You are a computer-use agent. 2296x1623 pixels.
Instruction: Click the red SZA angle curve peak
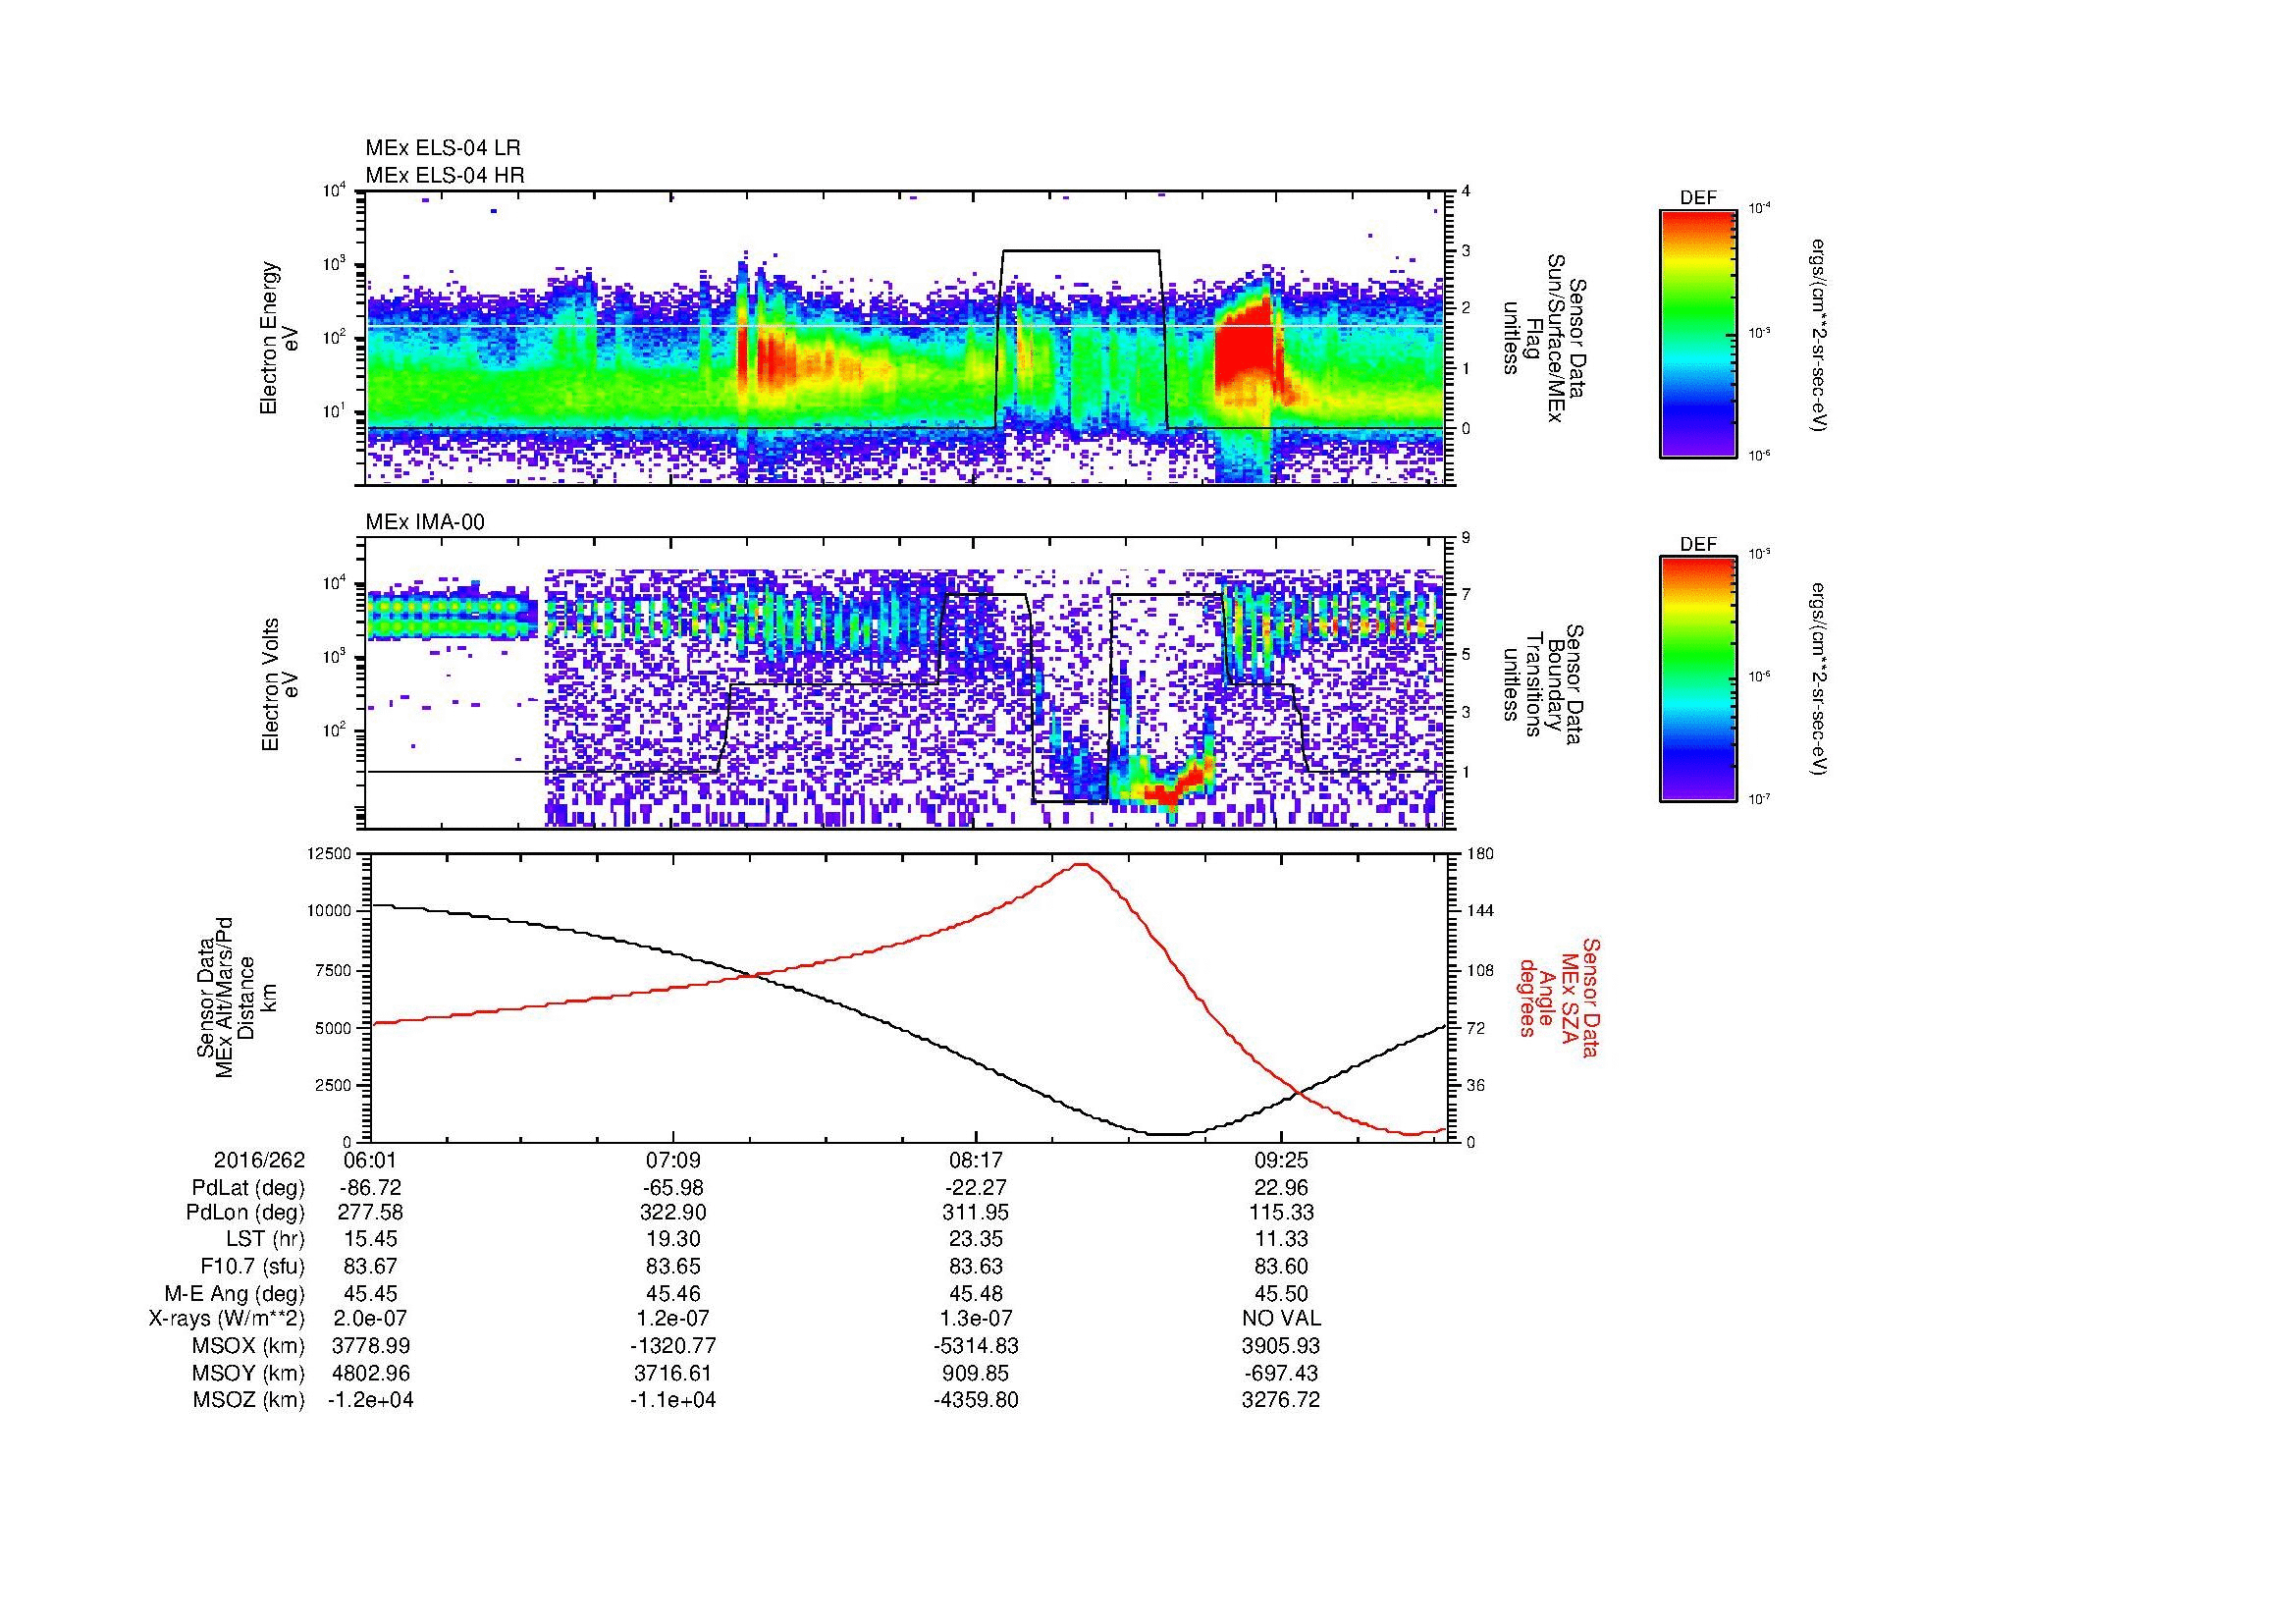1081,865
